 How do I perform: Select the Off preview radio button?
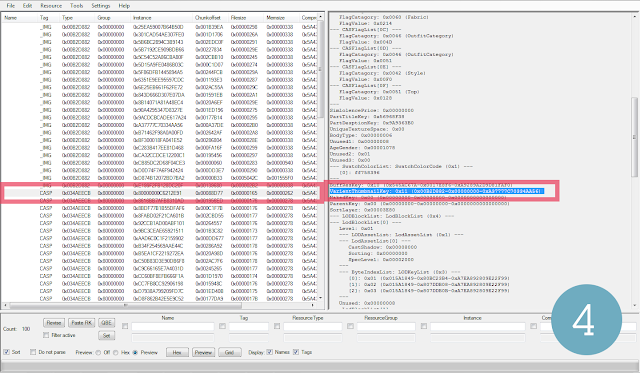tap(98, 353)
